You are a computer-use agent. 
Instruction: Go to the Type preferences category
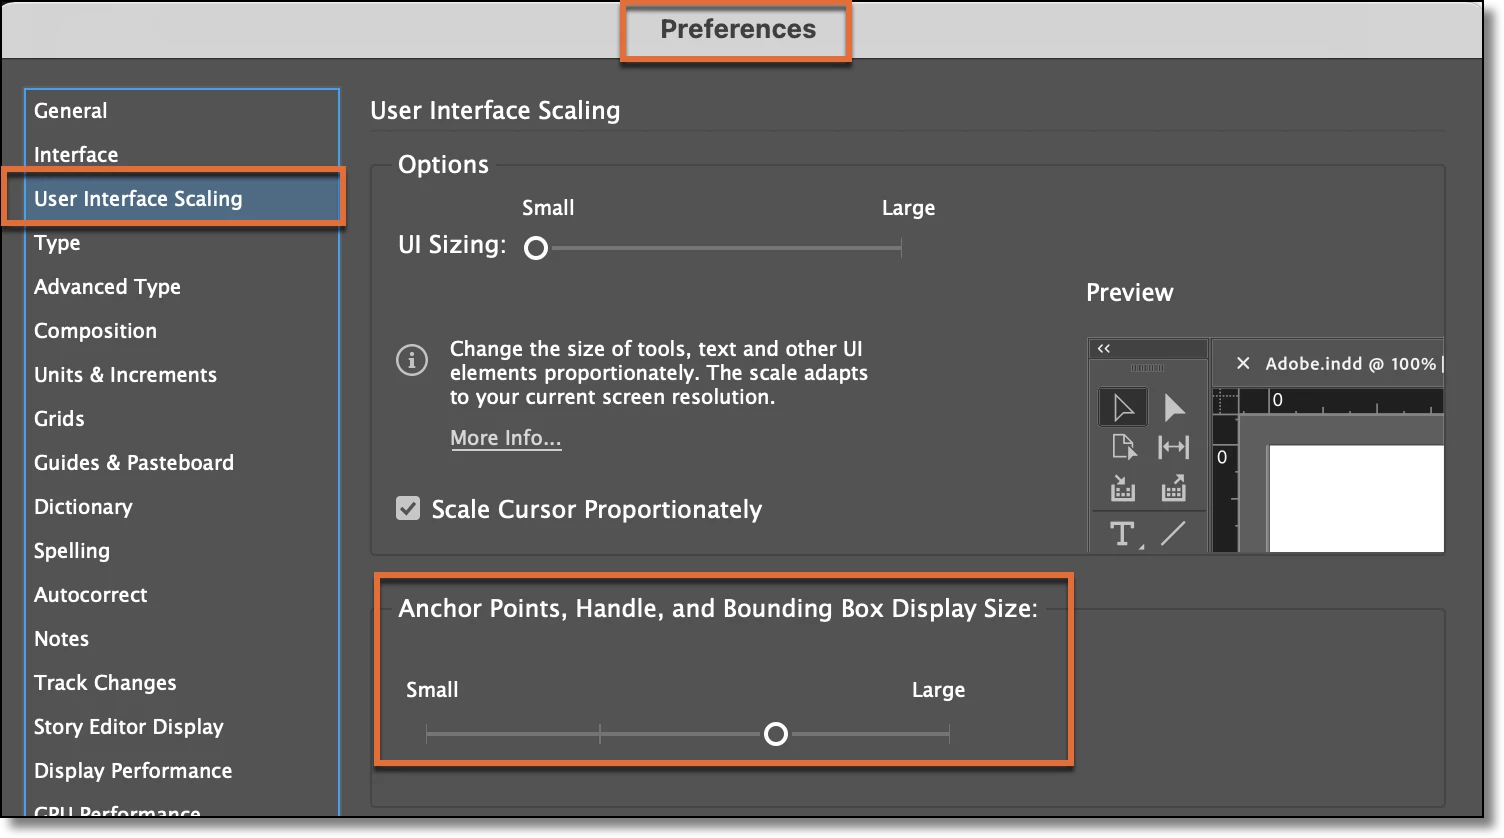(x=182, y=243)
